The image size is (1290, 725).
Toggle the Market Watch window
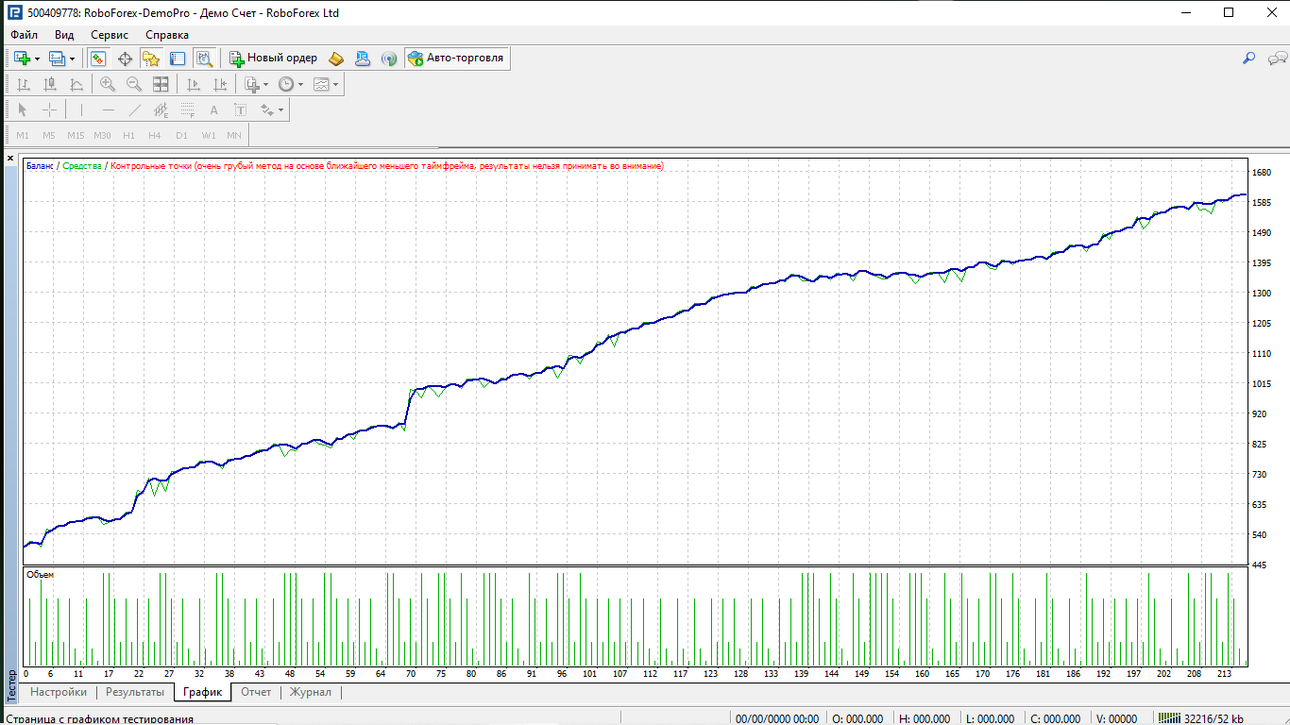click(98, 58)
